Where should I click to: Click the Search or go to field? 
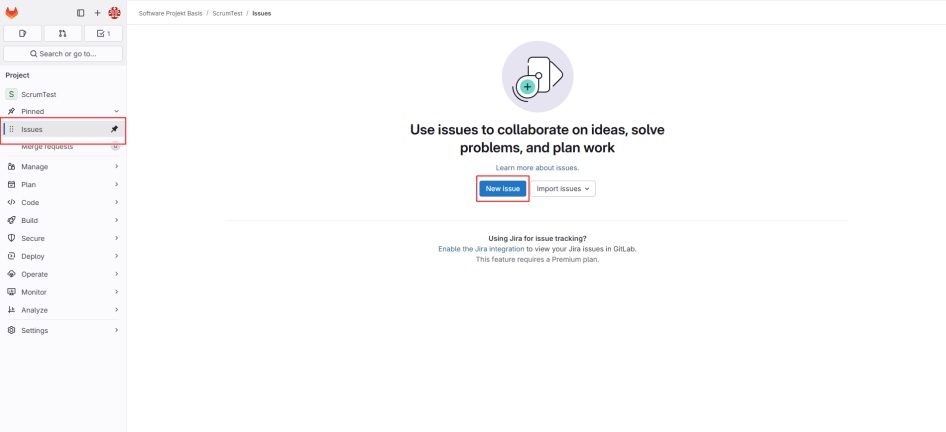pyautogui.click(x=63, y=54)
